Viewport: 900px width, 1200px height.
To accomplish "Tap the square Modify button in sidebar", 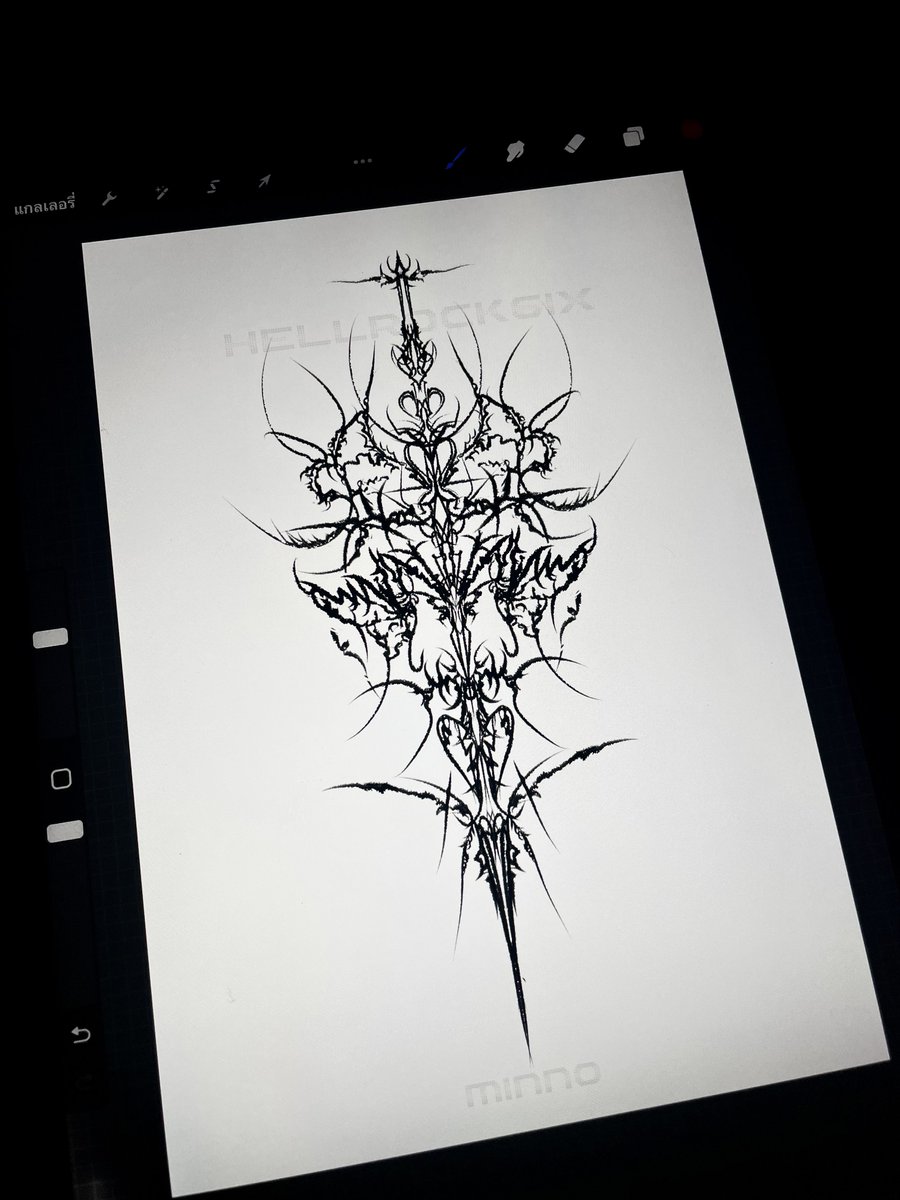I will click(61, 778).
